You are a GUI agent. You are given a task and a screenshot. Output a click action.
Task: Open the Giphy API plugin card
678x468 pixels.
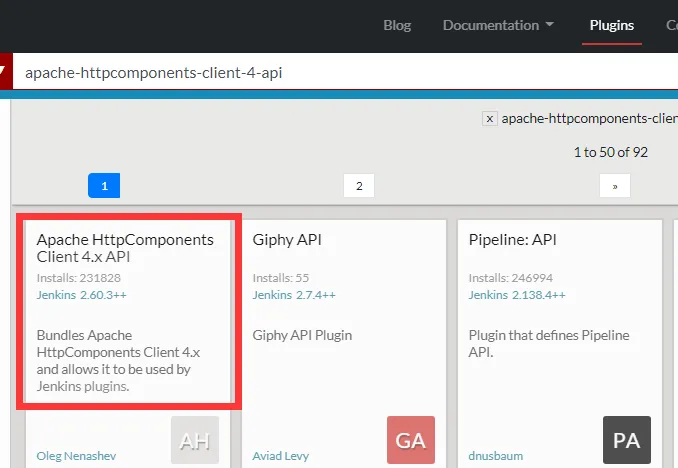point(287,240)
